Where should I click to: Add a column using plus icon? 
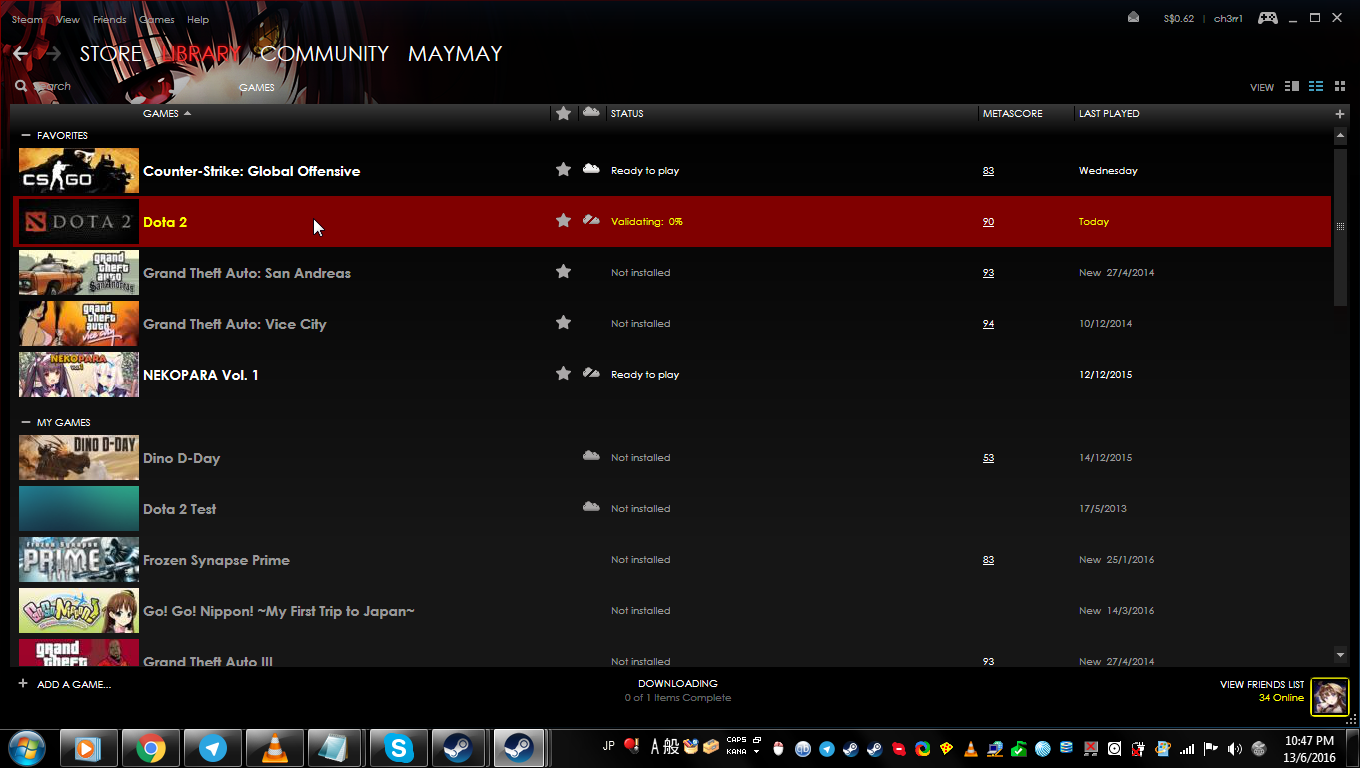point(1340,114)
